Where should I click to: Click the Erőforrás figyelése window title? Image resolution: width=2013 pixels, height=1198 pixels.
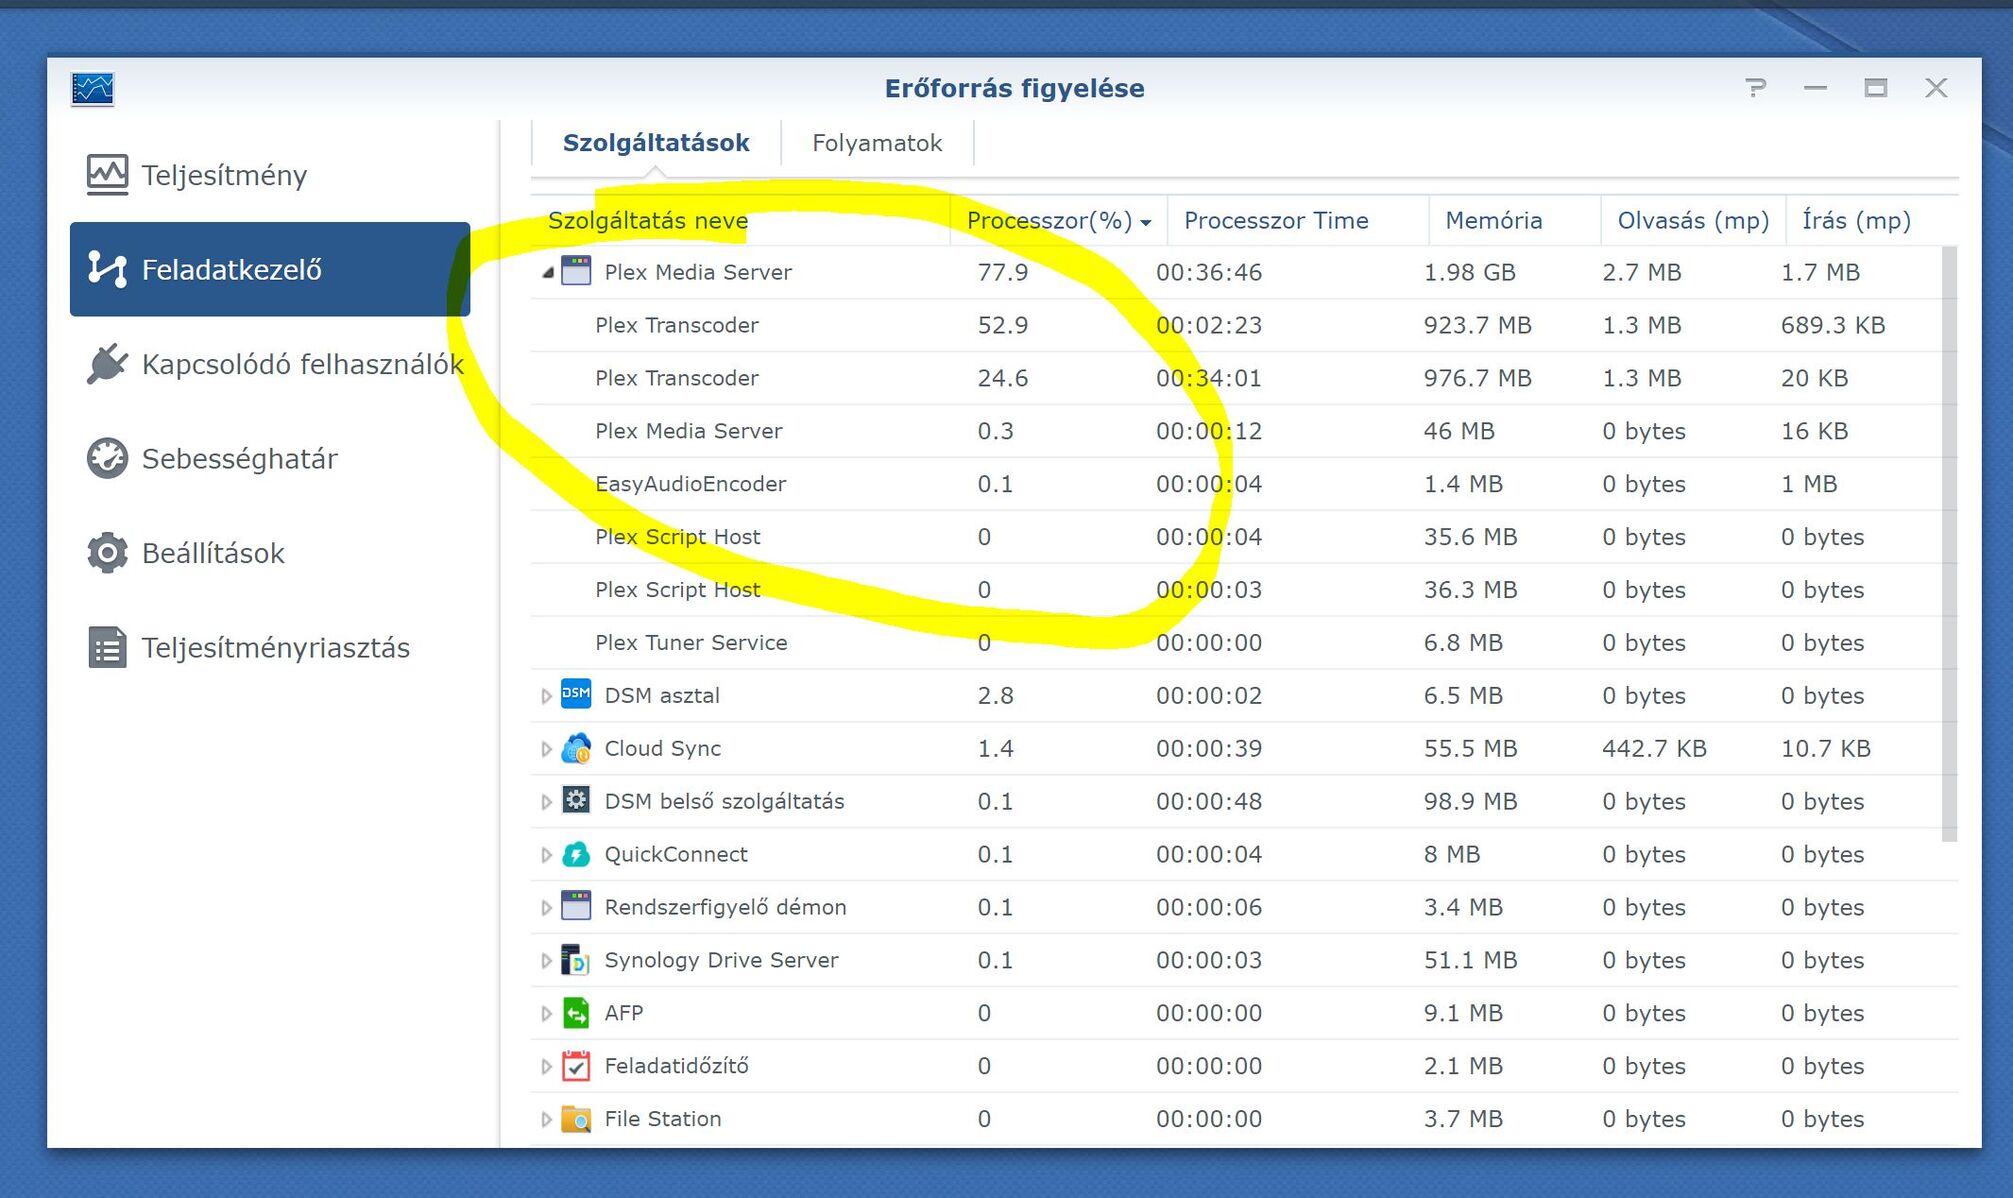pyautogui.click(x=1014, y=88)
